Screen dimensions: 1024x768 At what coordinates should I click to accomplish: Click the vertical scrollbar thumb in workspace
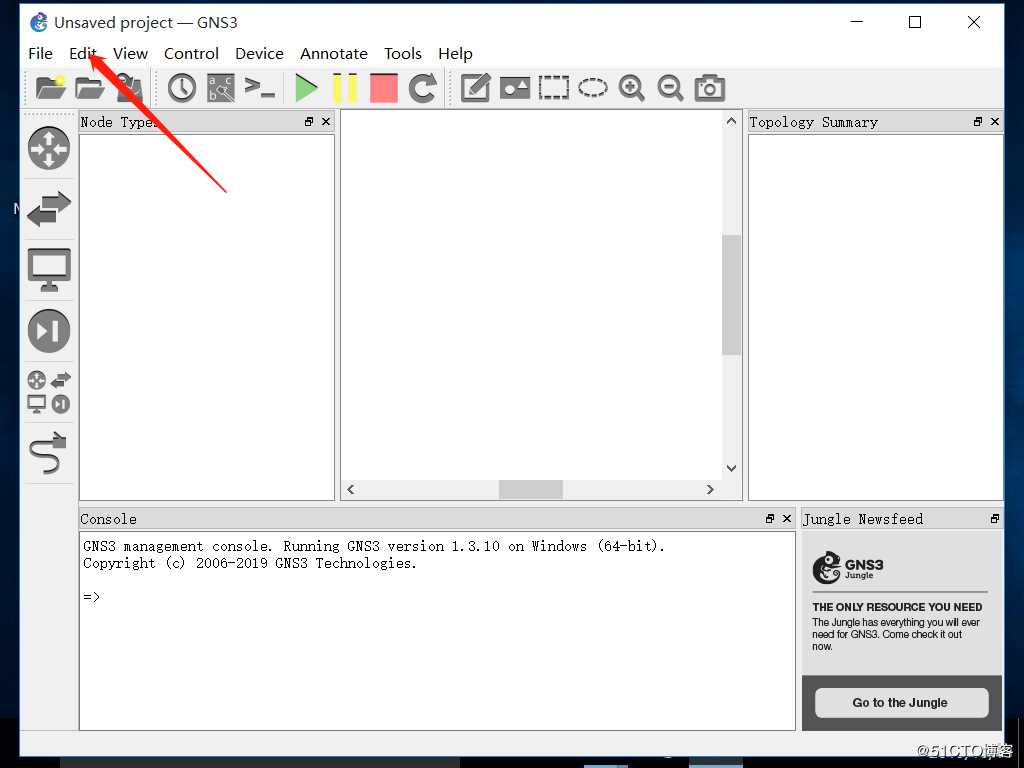(x=731, y=295)
